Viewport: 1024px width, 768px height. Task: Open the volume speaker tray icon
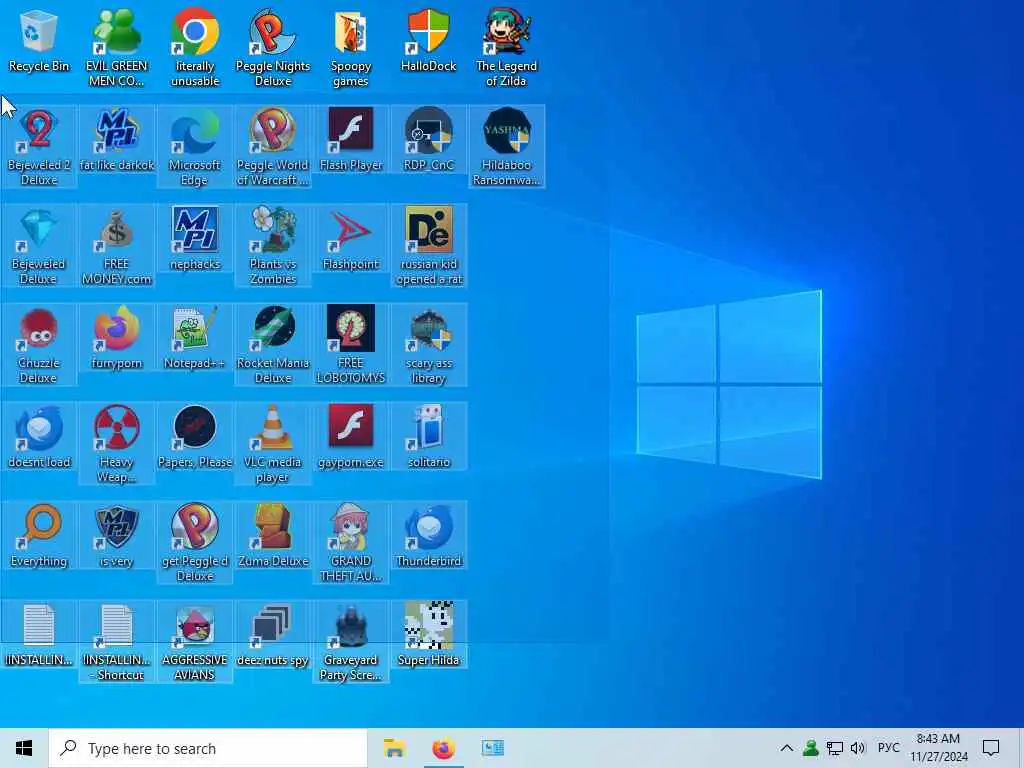pos(858,748)
